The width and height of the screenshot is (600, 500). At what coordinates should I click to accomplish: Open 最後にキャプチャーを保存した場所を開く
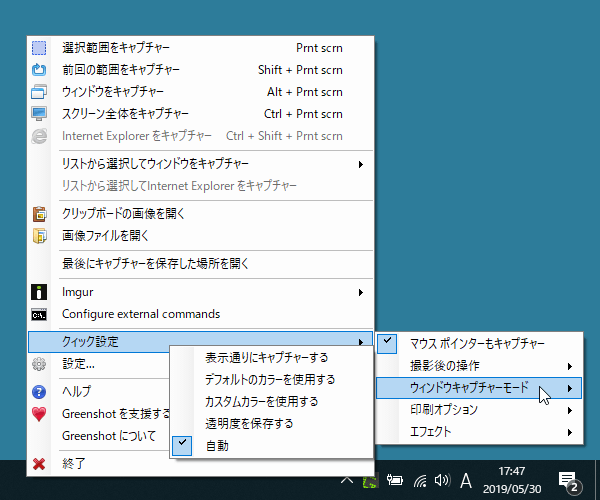[201, 264]
